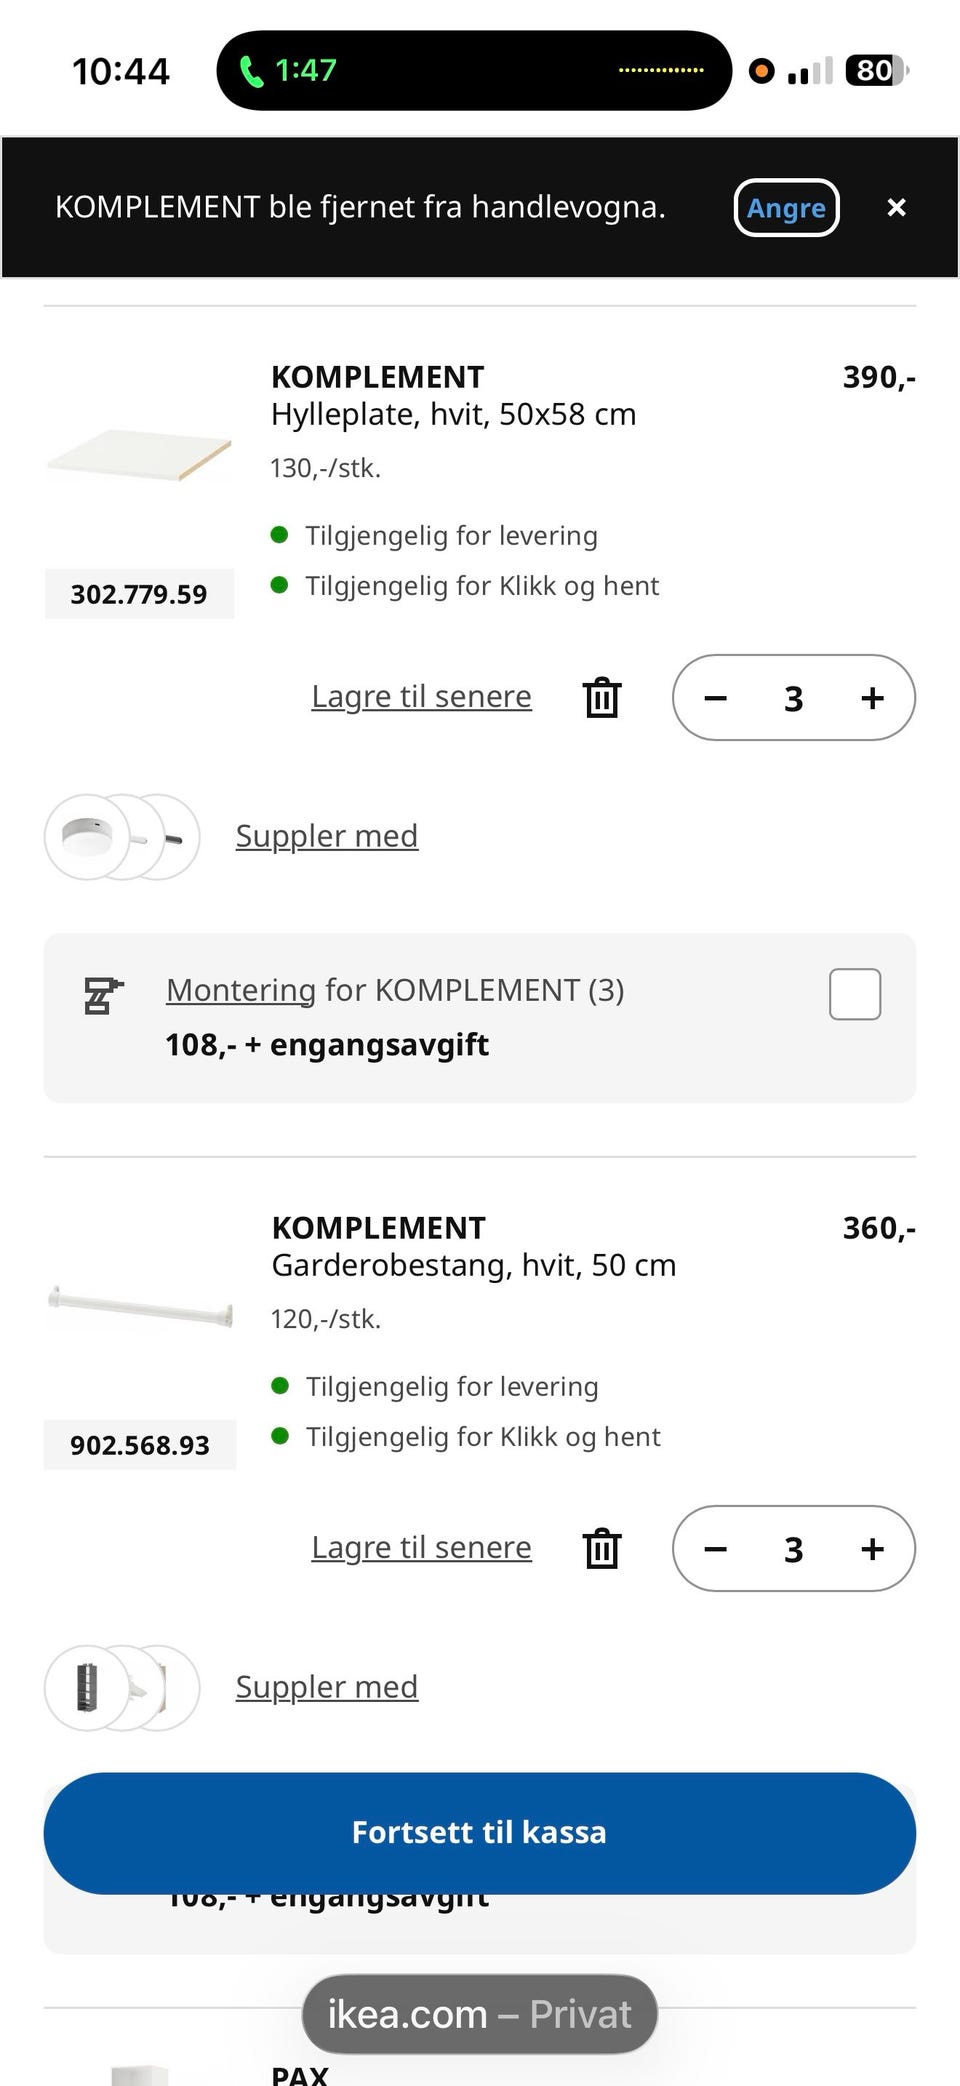Save Garderobestang for later via Lagre til senere
The image size is (960, 2086).
point(421,1547)
